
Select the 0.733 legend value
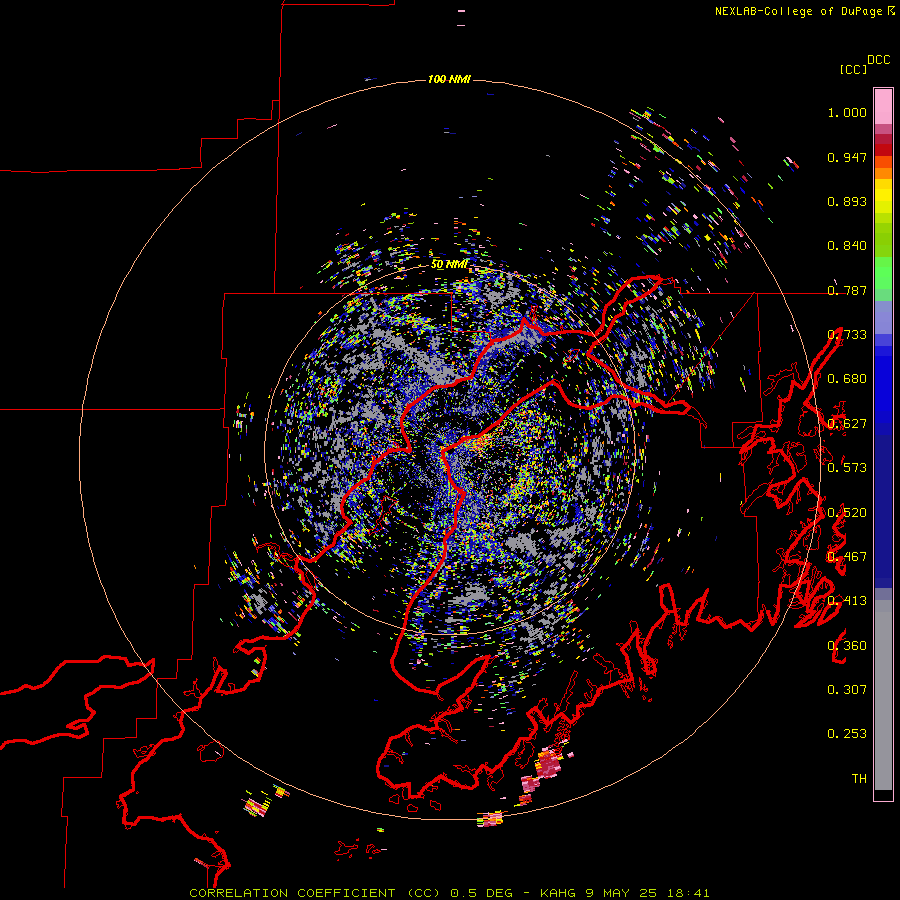[x=847, y=335]
